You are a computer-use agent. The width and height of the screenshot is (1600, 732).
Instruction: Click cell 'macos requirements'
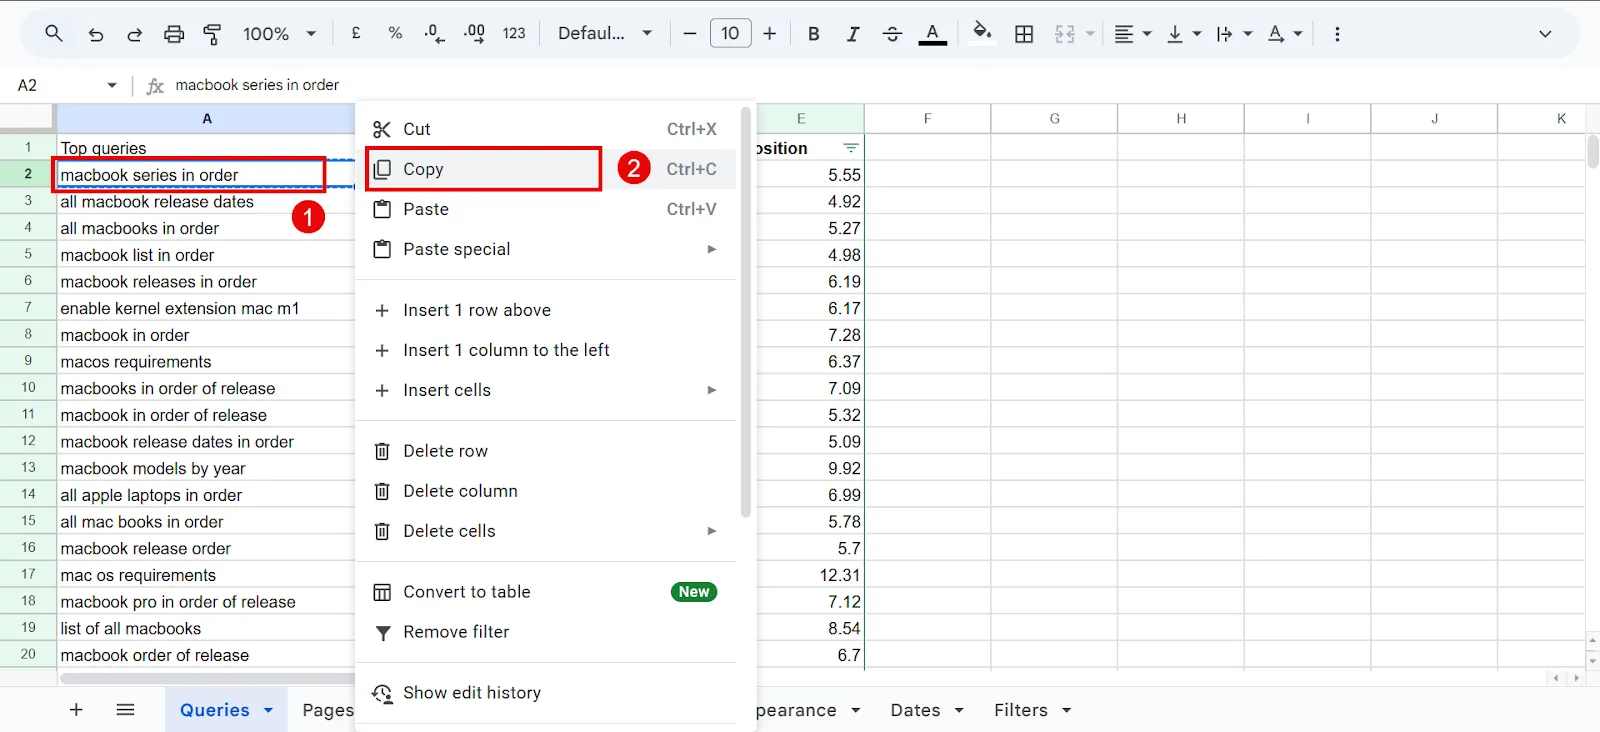205,362
